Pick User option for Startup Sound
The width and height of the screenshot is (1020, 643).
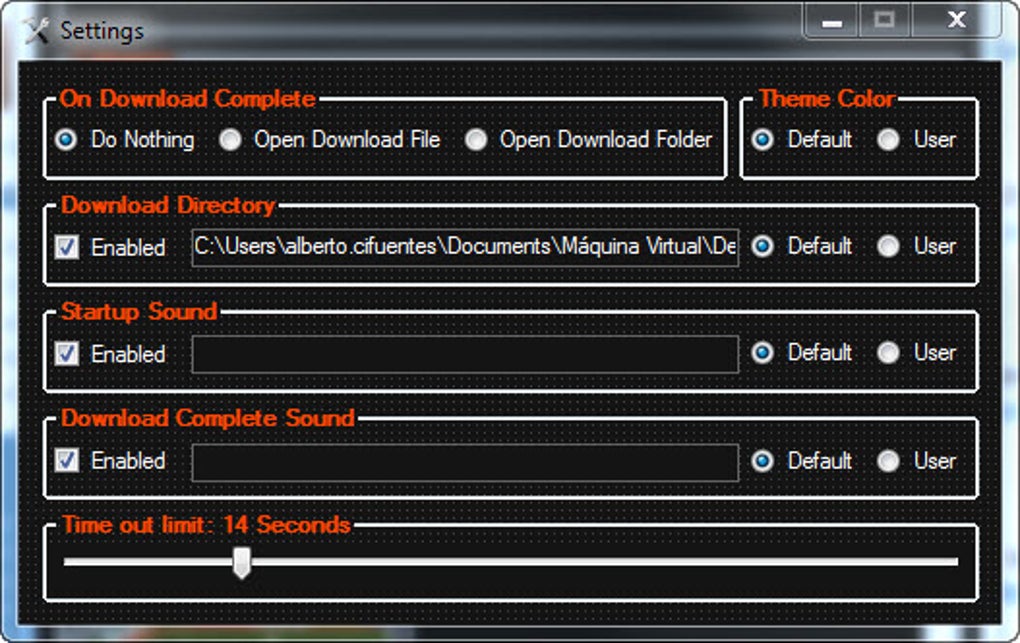pos(888,353)
